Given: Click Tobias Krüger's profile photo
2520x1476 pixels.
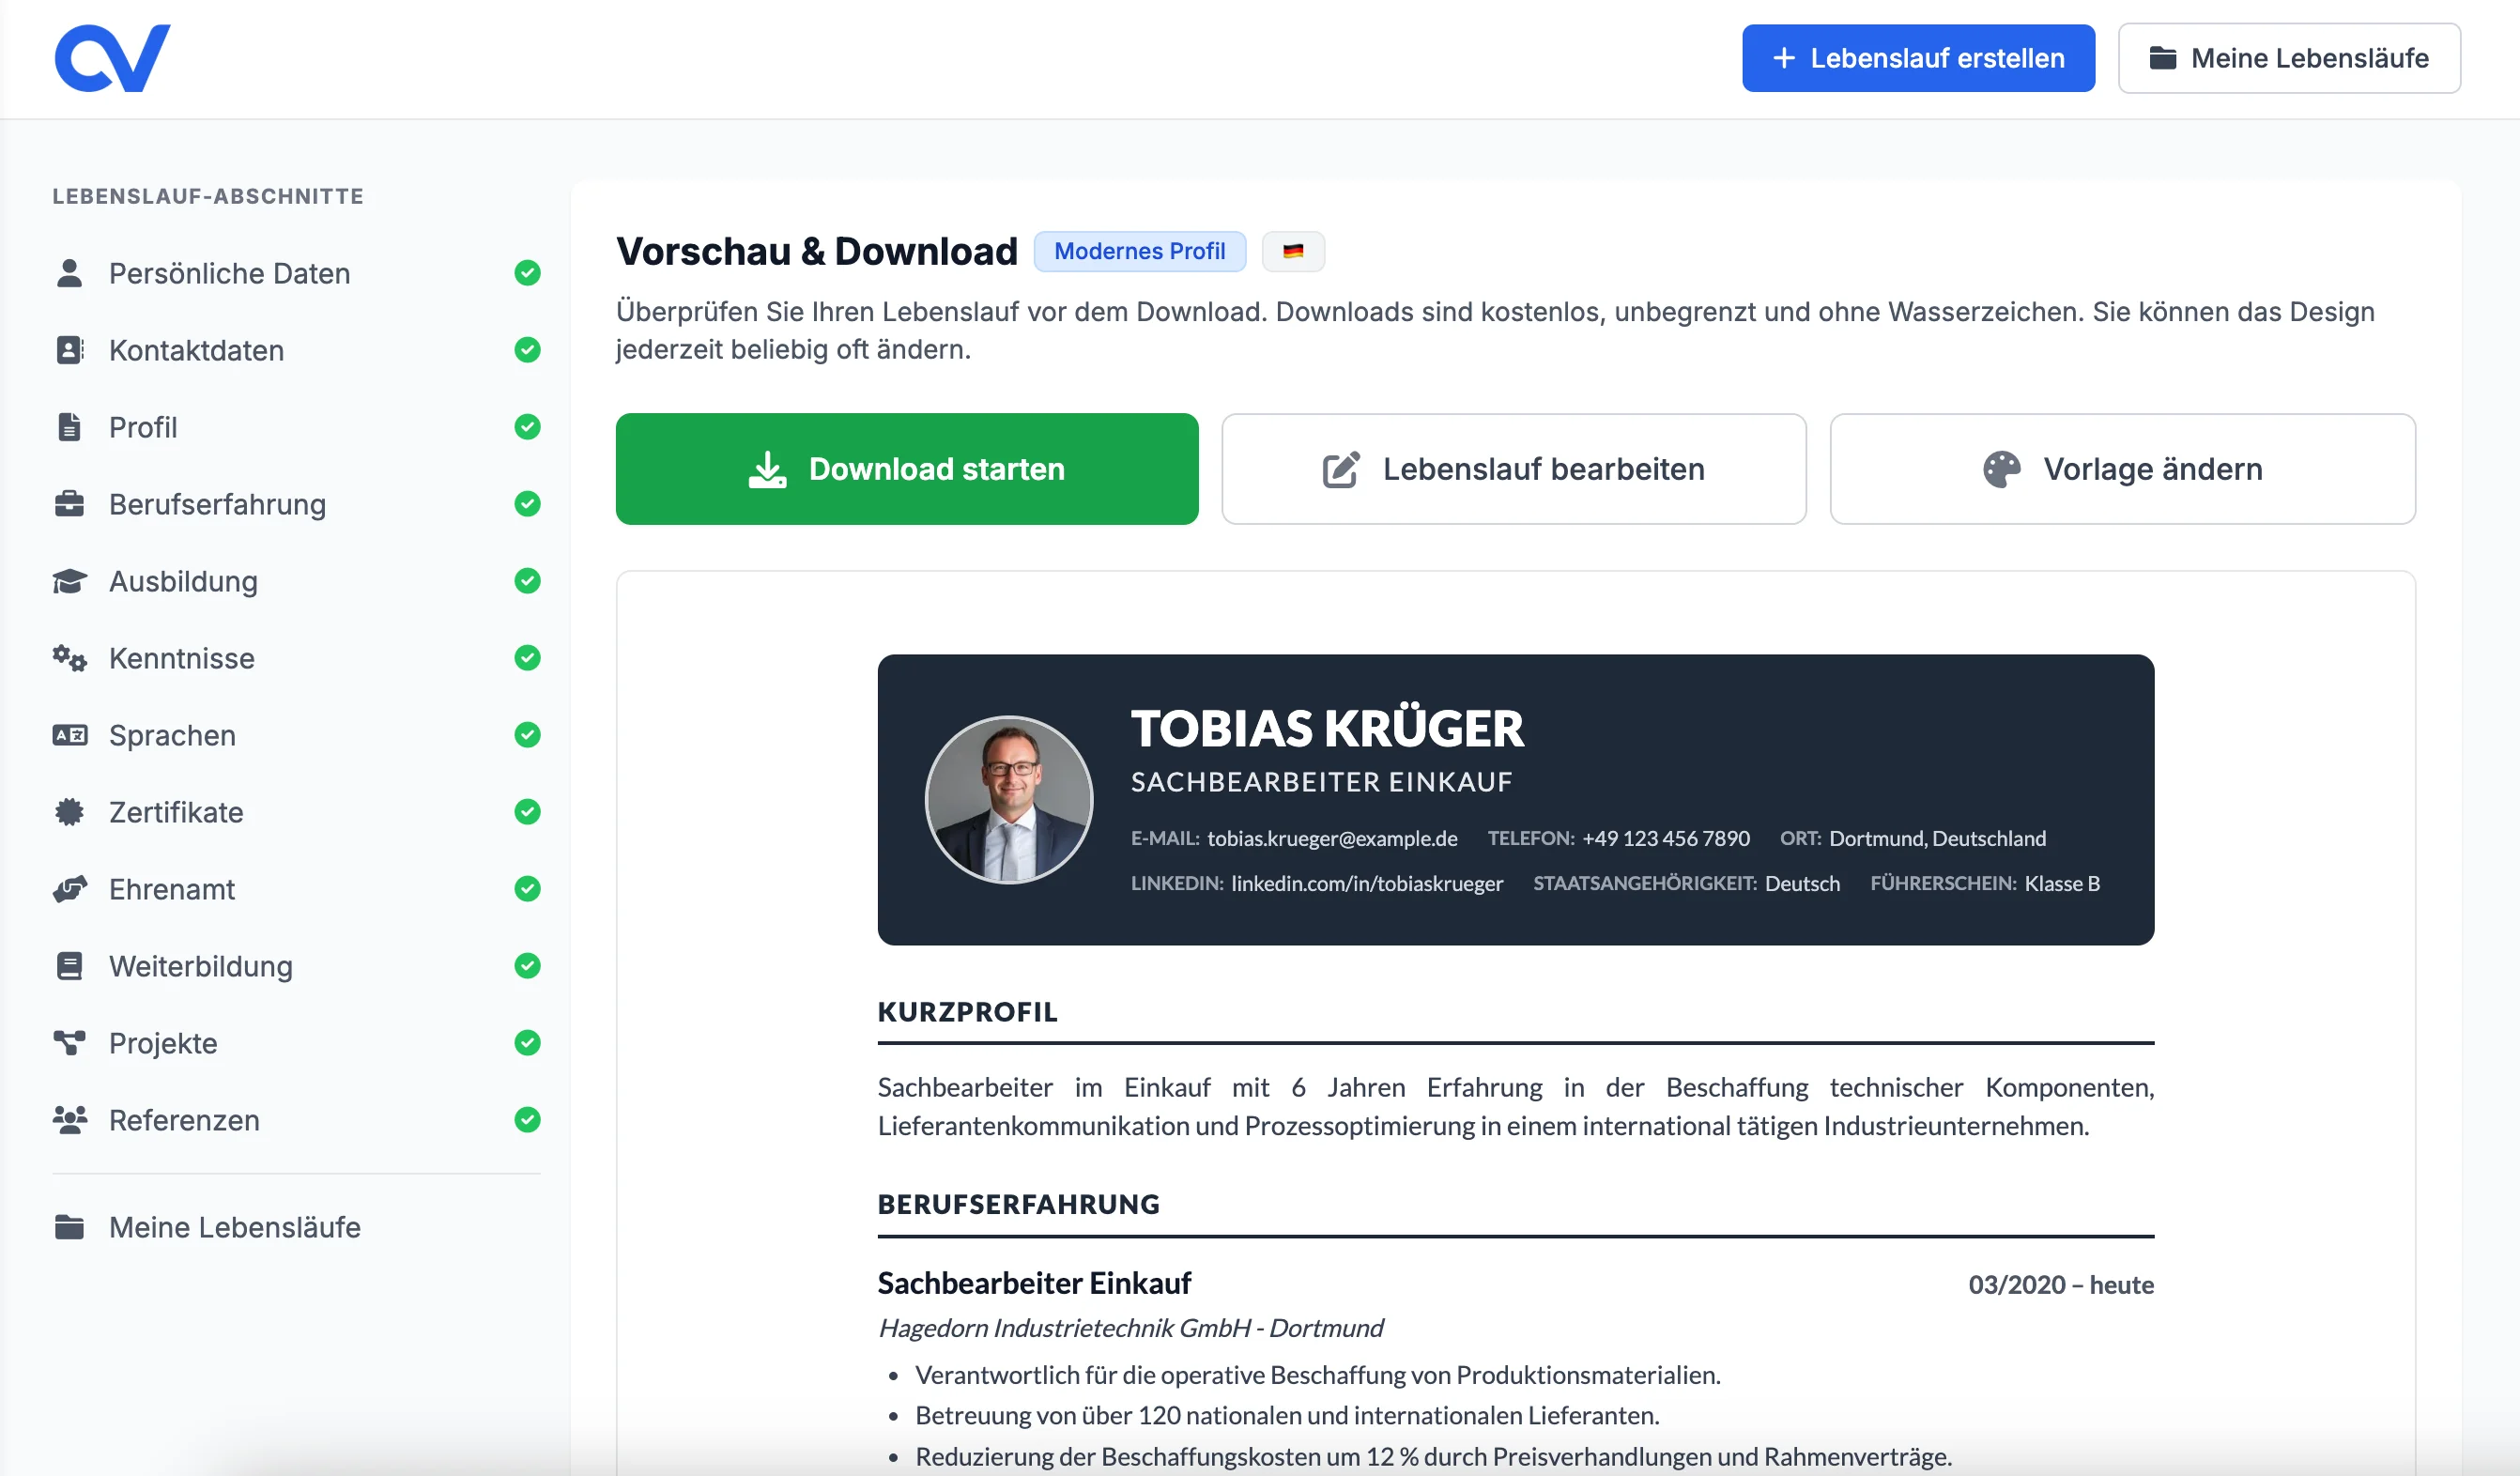Looking at the screenshot, I should (x=1009, y=799).
